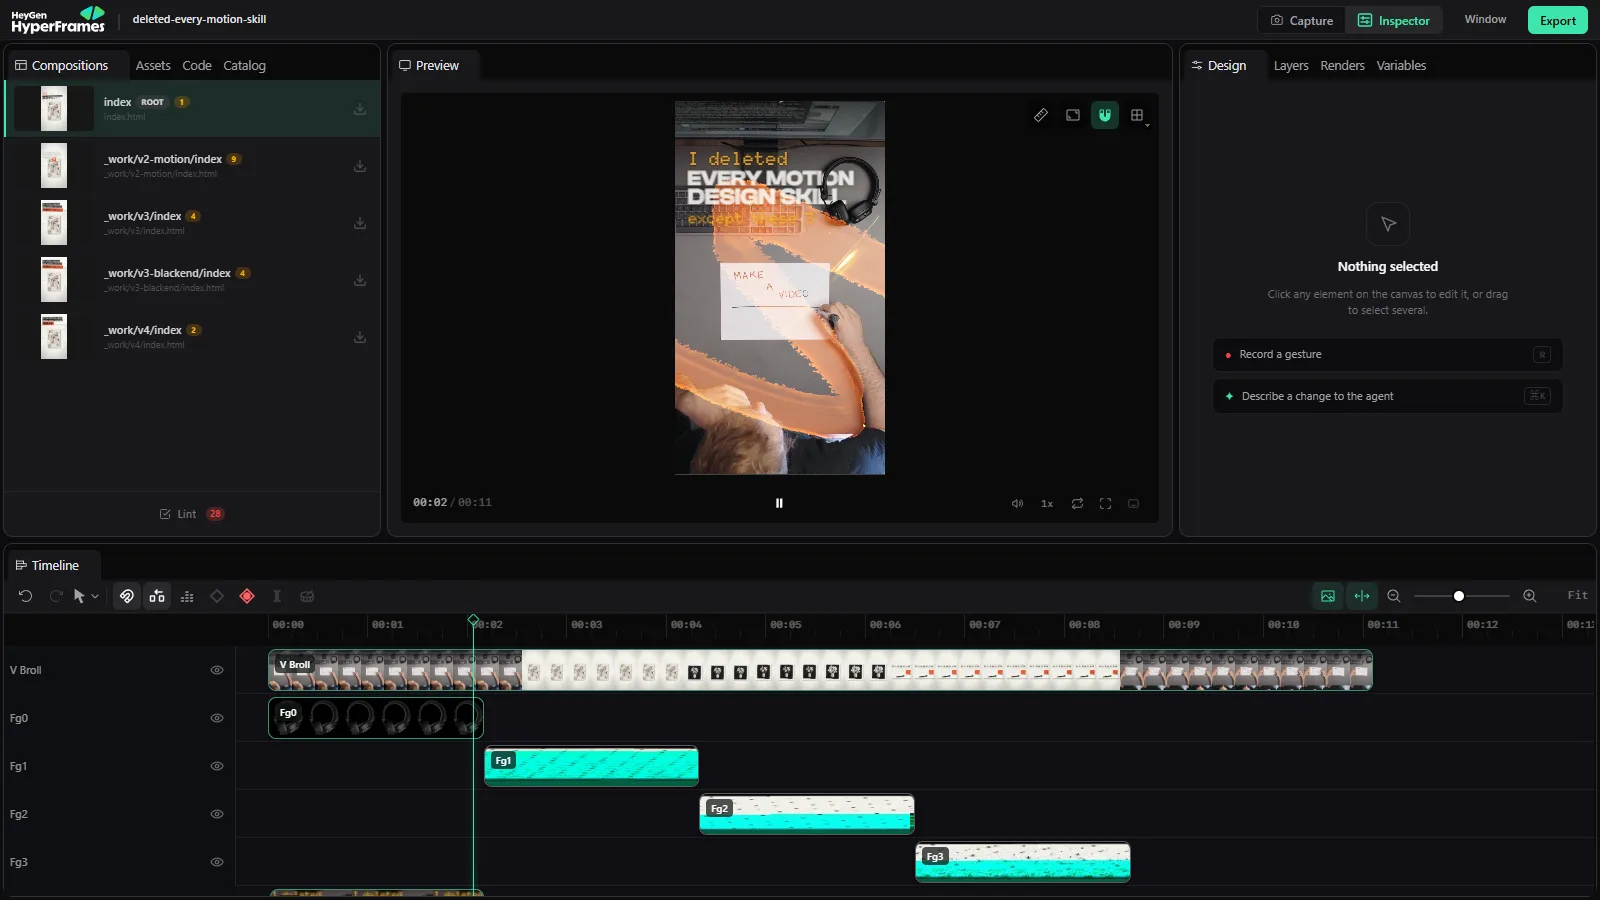Click the ruler icon in preview

[1041, 115]
